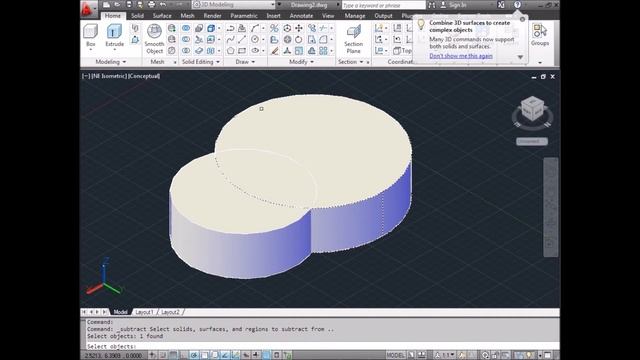Open the dropdown arrow under Box
Viewport: 640px width, 360px height.
click(x=91, y=49)
